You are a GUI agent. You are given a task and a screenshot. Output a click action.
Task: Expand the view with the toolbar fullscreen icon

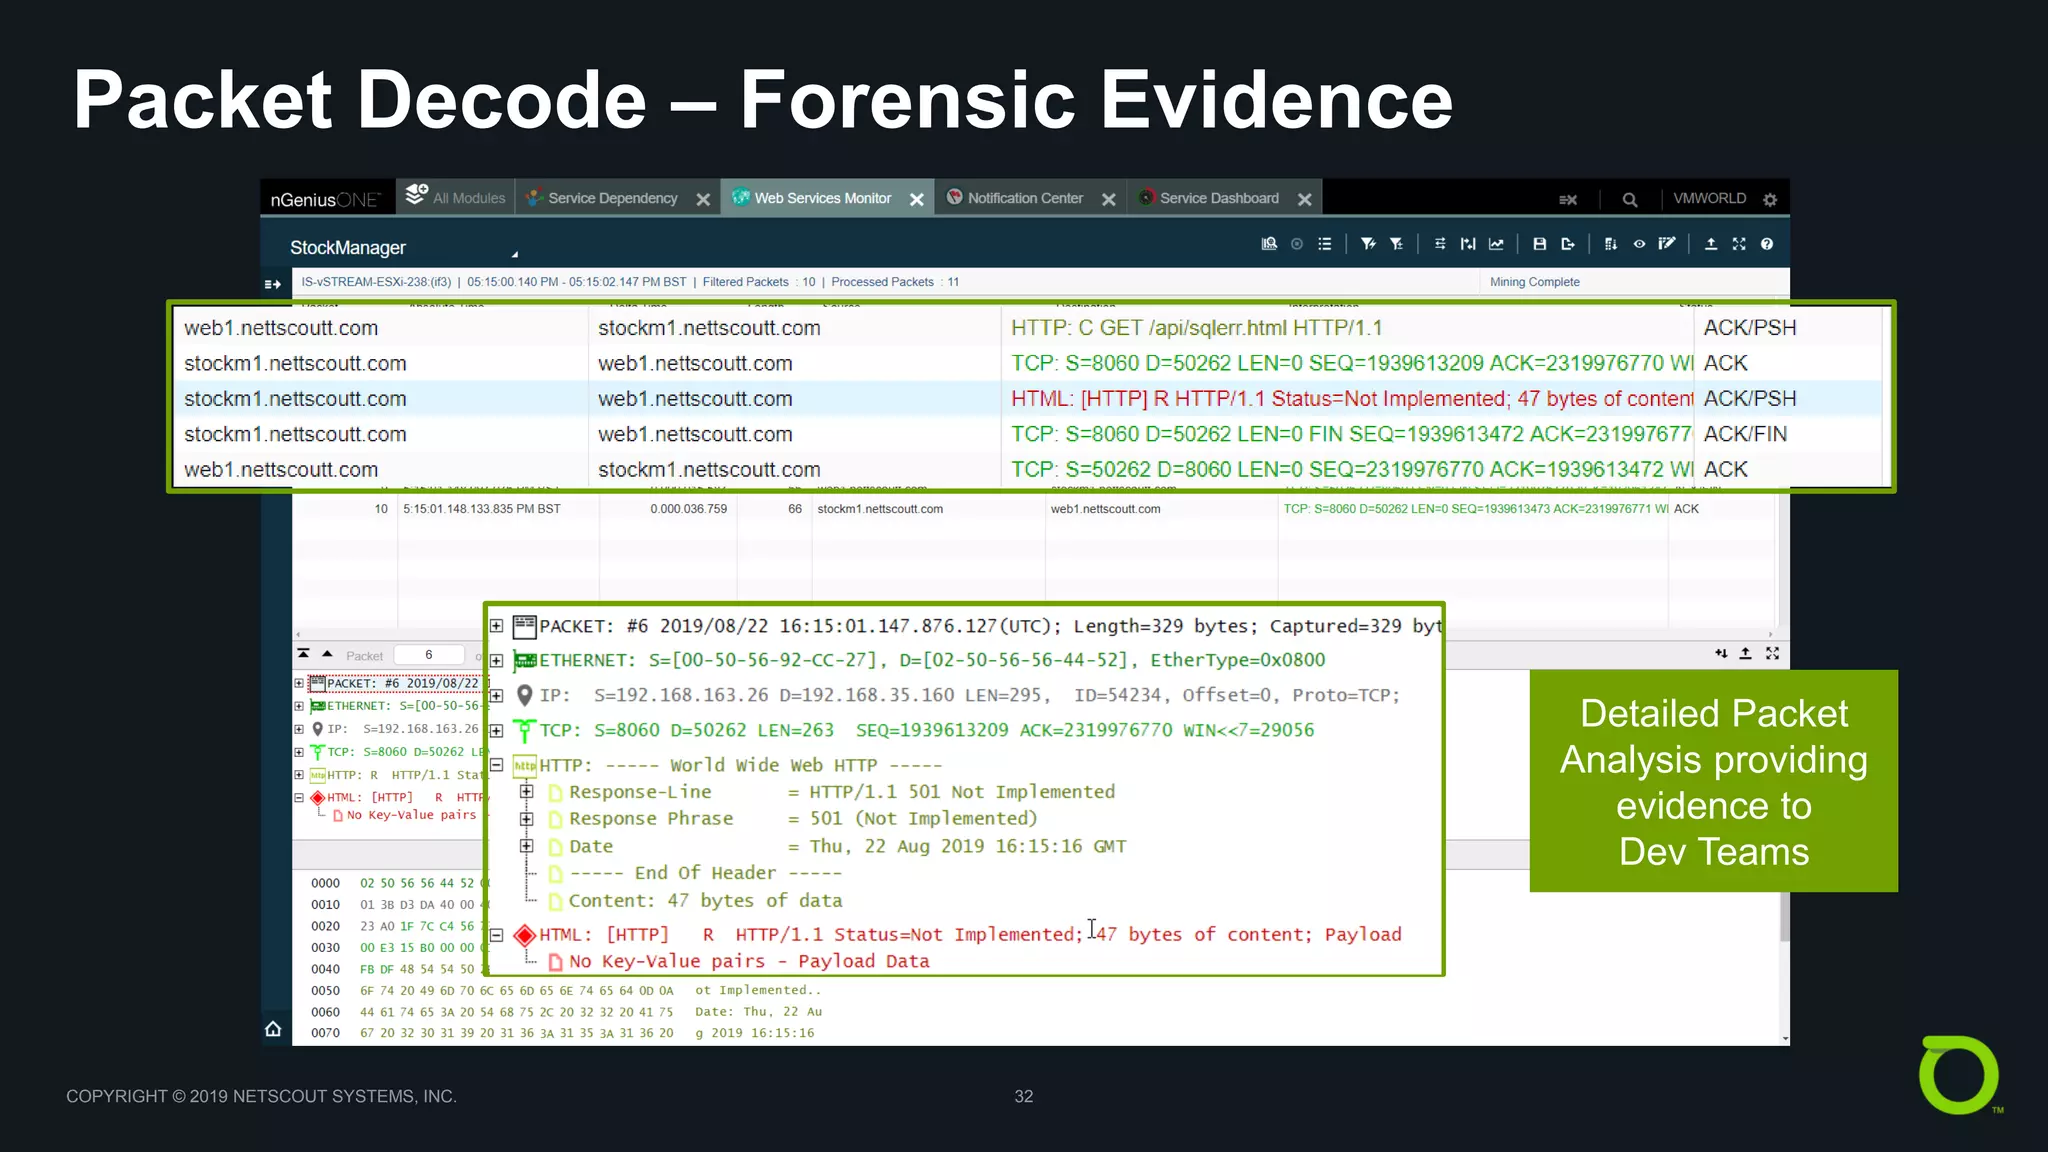[x=1739, y=244]
